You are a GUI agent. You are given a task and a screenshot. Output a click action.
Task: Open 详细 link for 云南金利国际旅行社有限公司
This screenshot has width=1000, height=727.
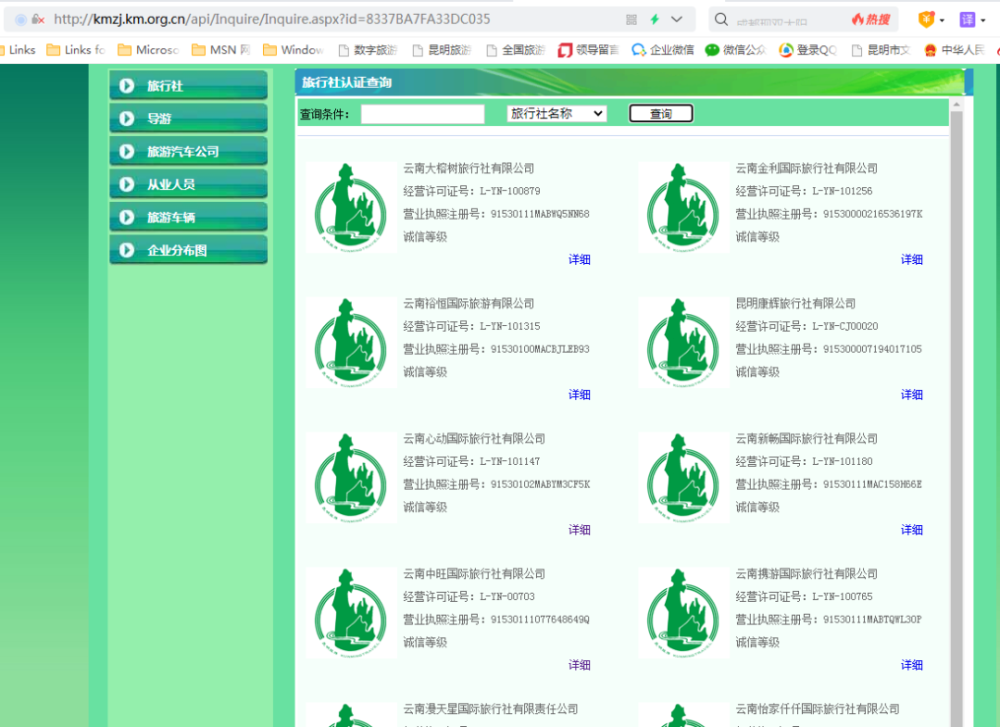[911, 260]
